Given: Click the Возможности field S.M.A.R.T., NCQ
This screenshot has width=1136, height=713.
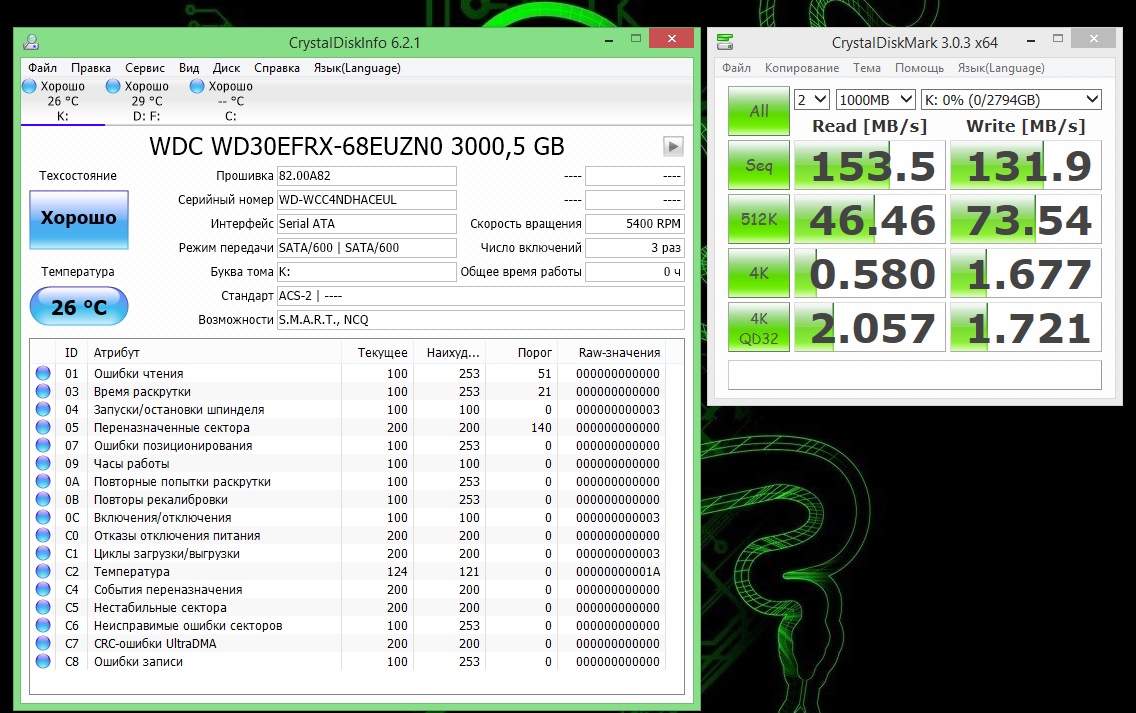Looking at the screenshot, I should click(481, 320).
